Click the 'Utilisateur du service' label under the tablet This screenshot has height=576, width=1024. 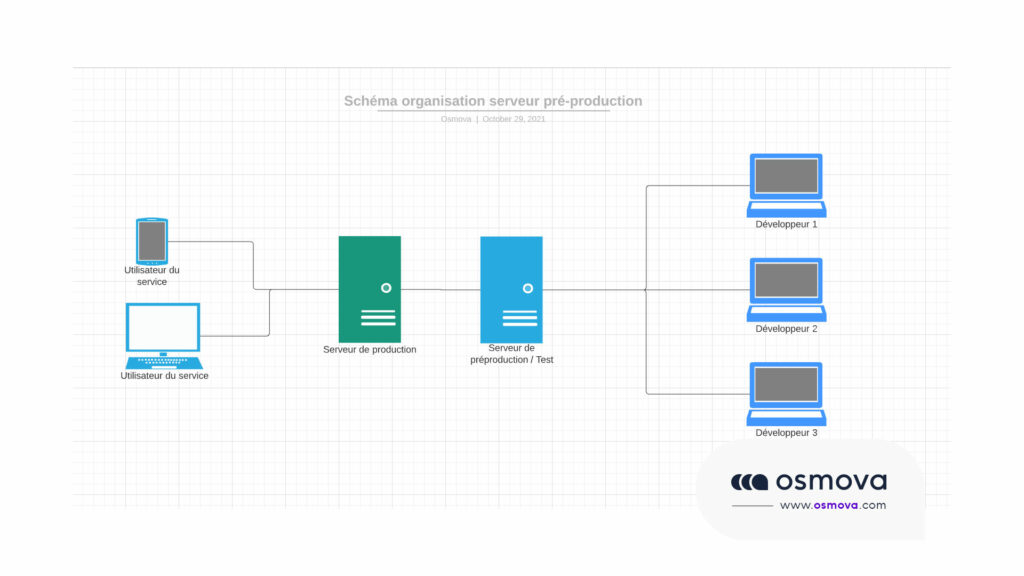152,276
